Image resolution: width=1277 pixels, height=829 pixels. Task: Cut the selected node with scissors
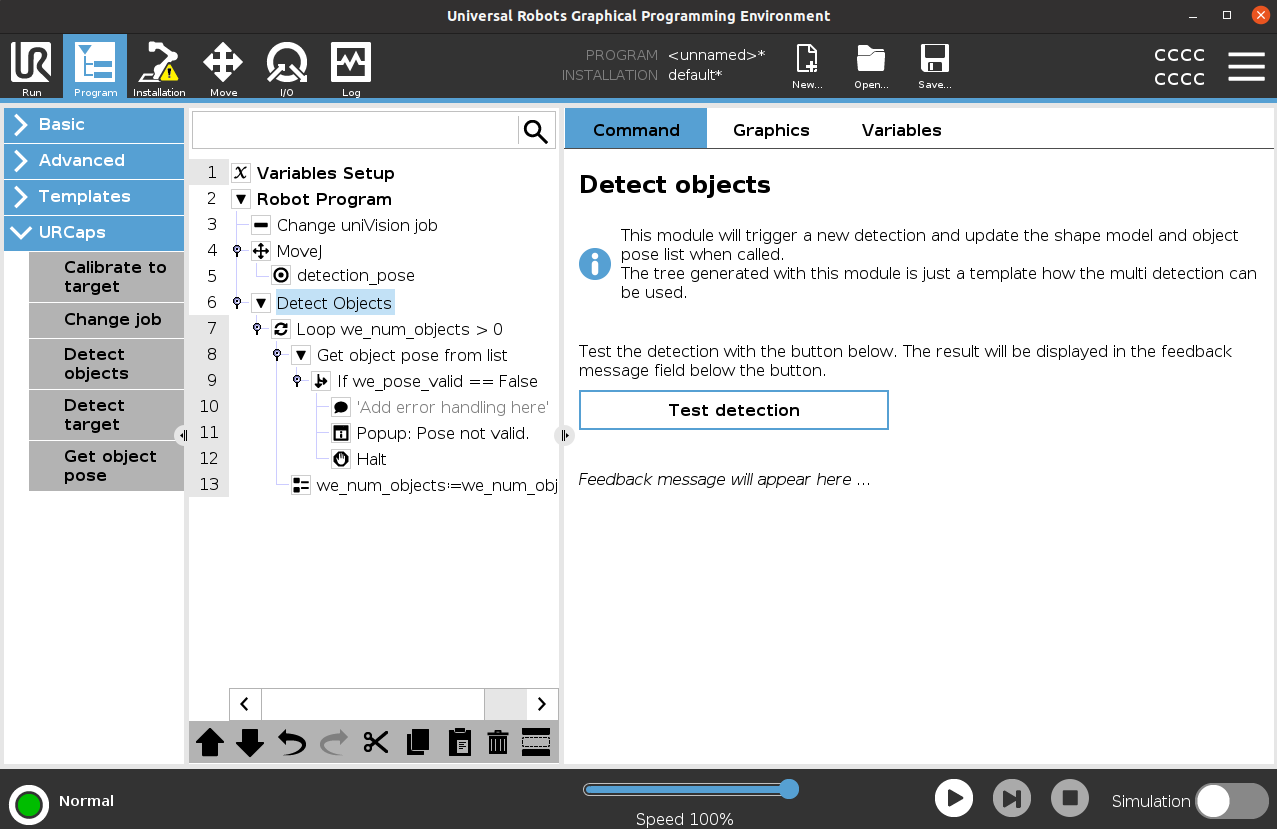(376, 742)
